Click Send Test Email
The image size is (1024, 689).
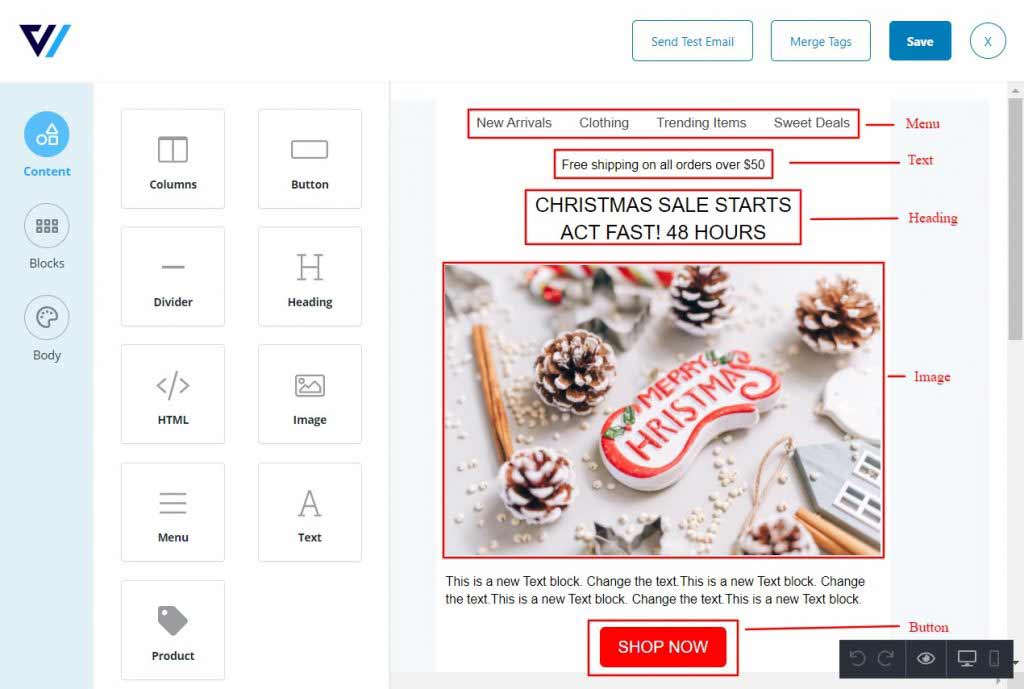click(692, 41)
